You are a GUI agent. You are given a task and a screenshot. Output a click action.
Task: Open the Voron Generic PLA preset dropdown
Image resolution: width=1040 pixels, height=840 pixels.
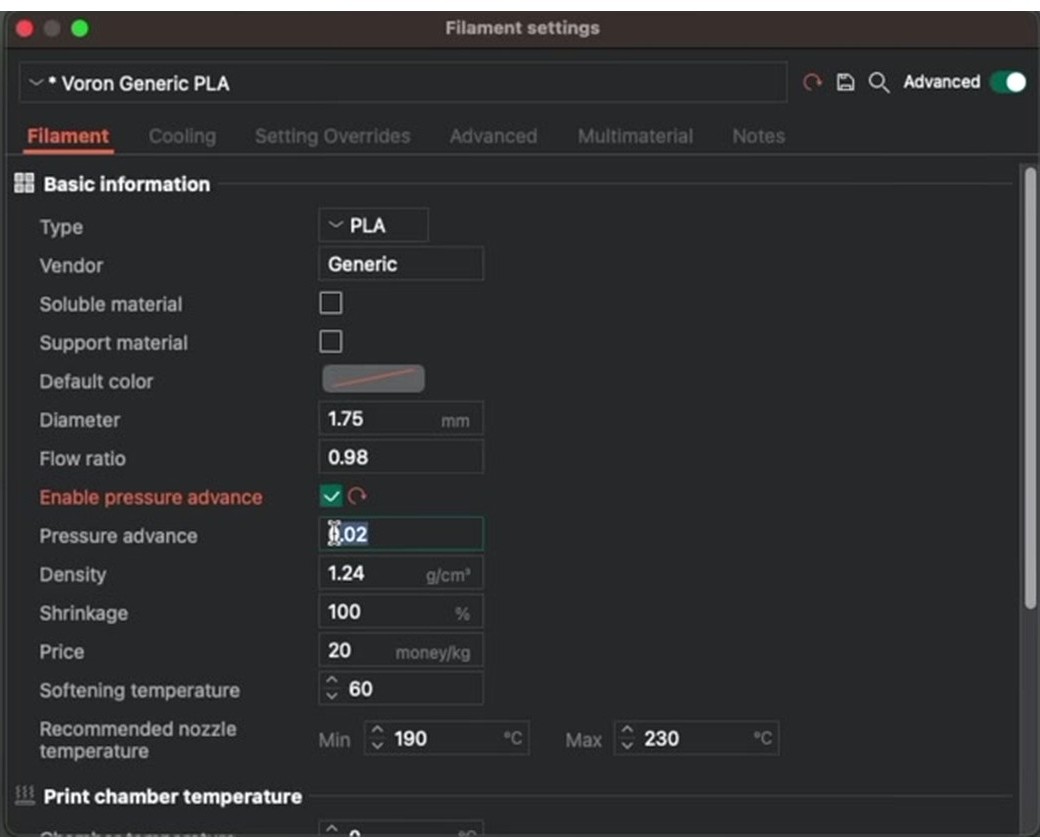[x=403, y=83]
